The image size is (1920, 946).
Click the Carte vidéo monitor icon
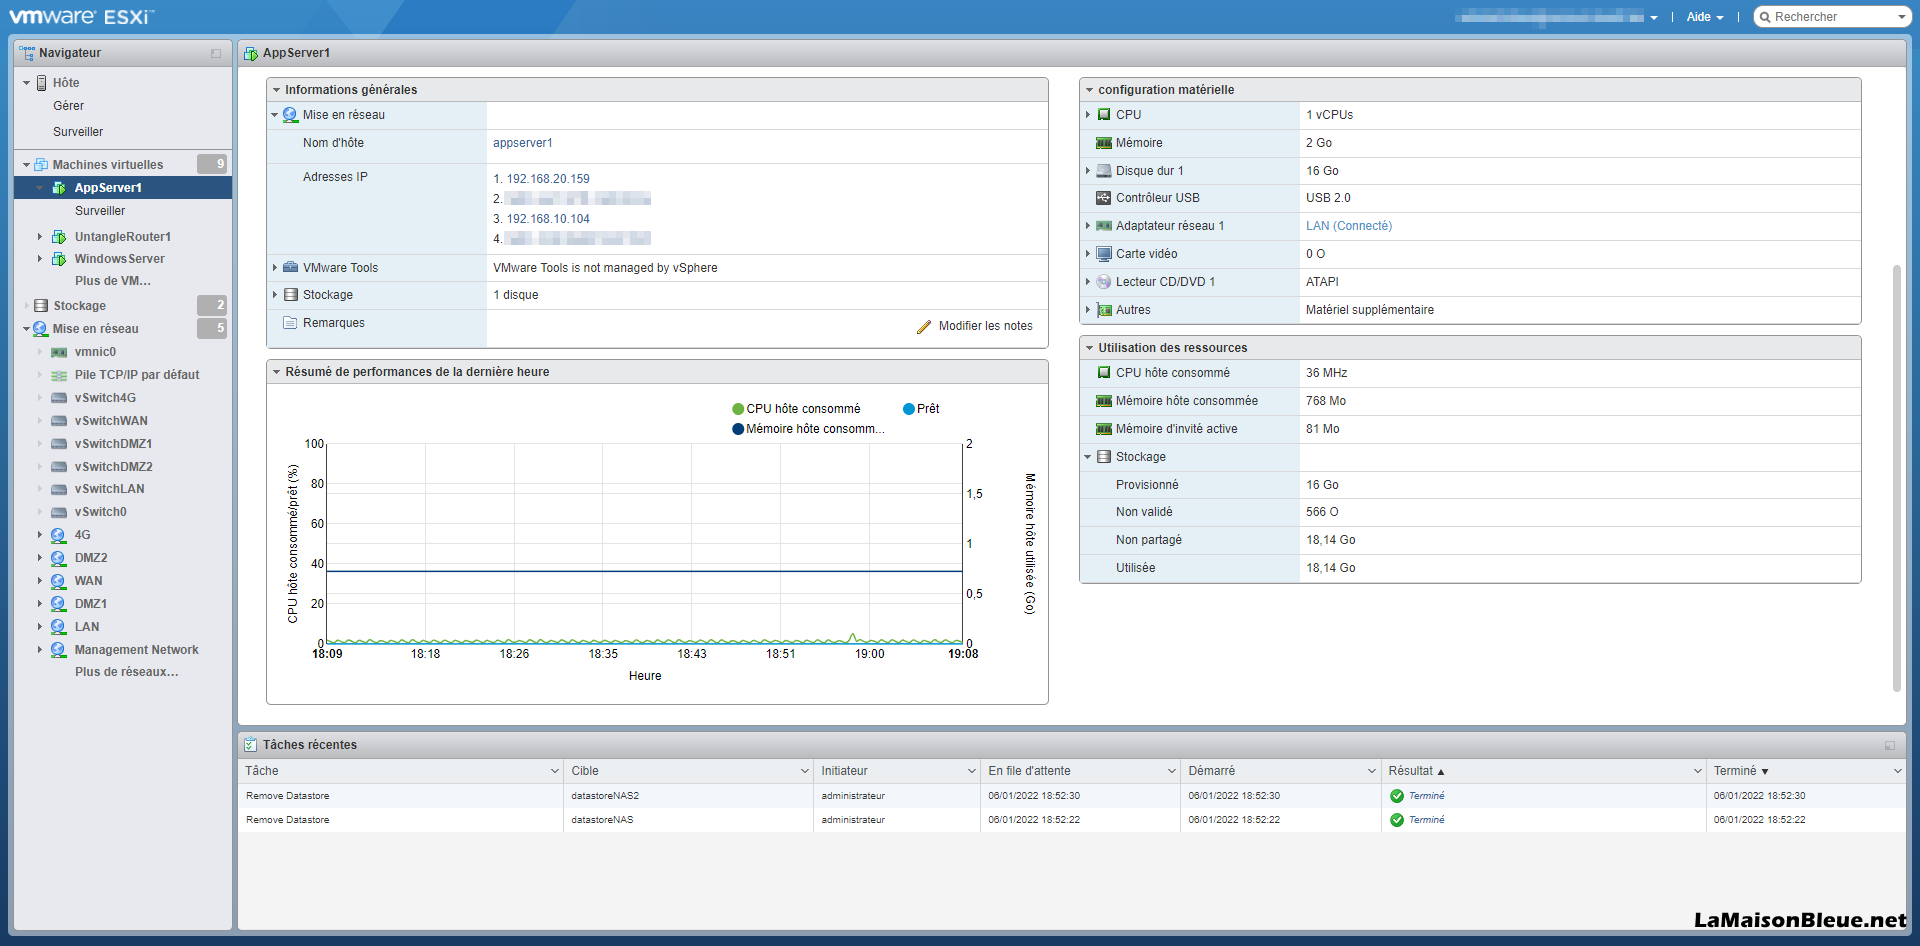pyautogui.click(x=1104, y=254)
